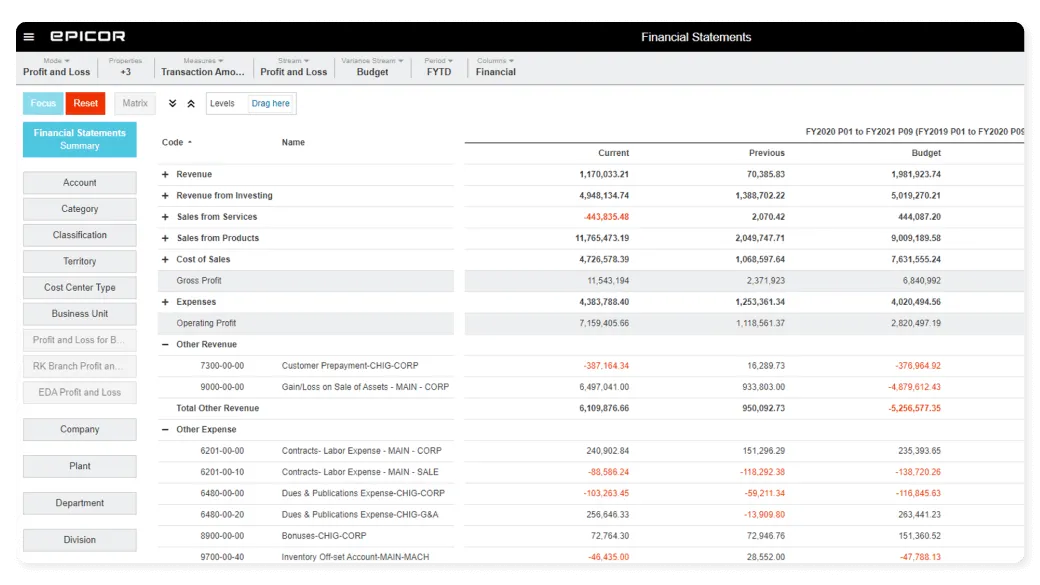This screenshot has width=1040, height=585.
Task: Click the Epicor logo
Action: 88,37
